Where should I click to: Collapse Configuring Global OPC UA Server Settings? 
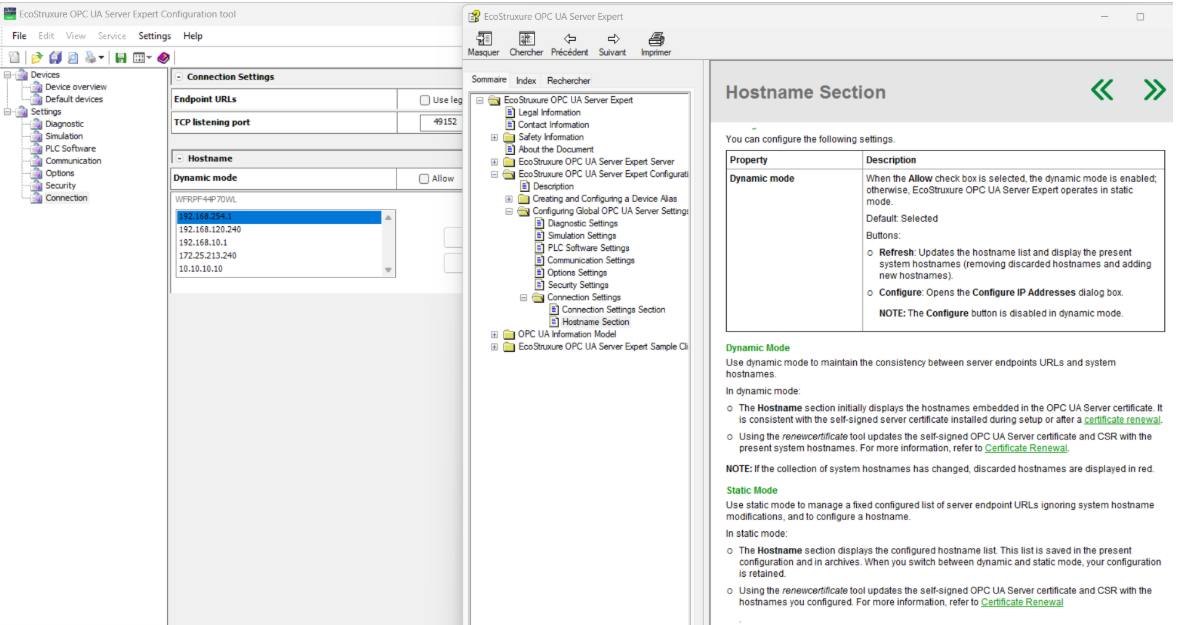(509, 212)
